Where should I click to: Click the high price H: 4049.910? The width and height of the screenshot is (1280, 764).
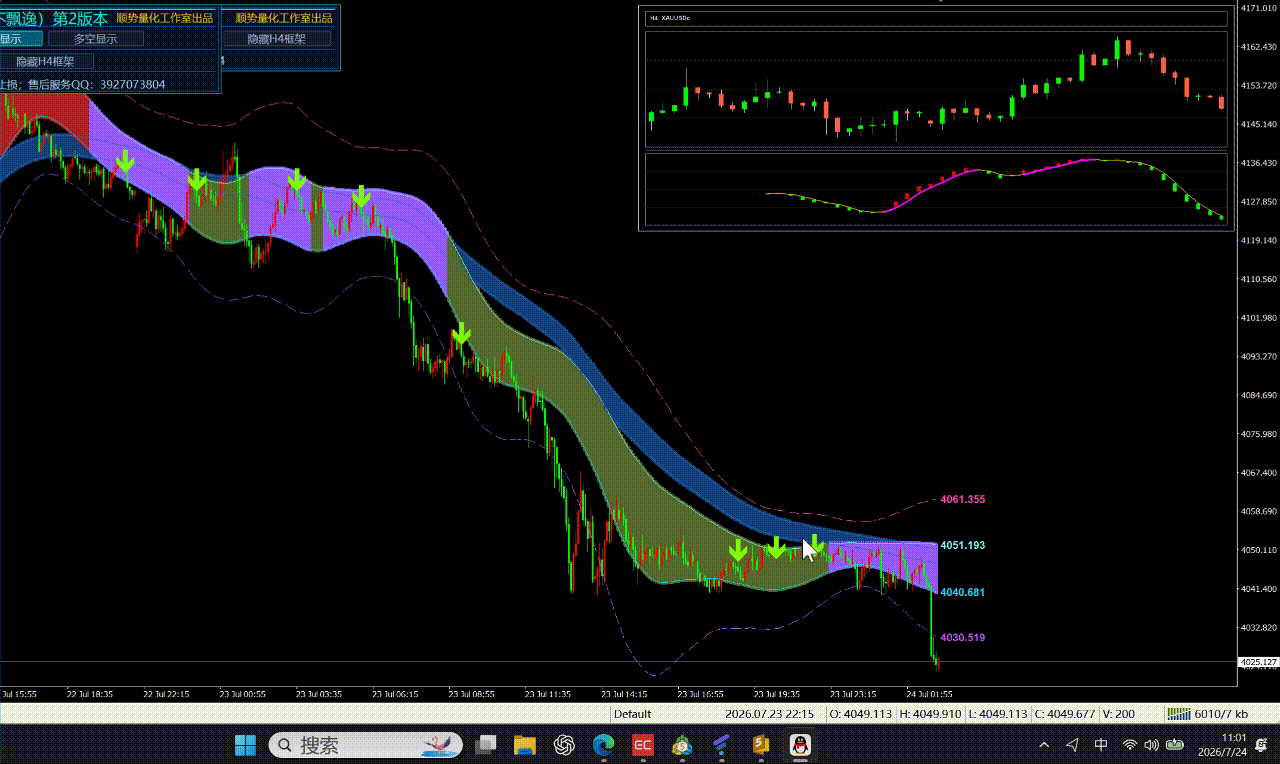[x=932, y=714]
